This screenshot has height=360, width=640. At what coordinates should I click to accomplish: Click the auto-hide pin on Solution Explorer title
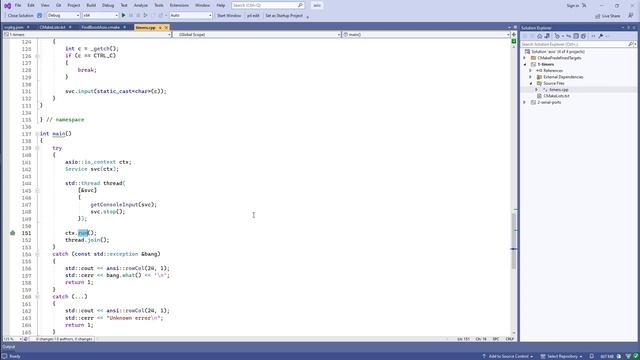629,28
